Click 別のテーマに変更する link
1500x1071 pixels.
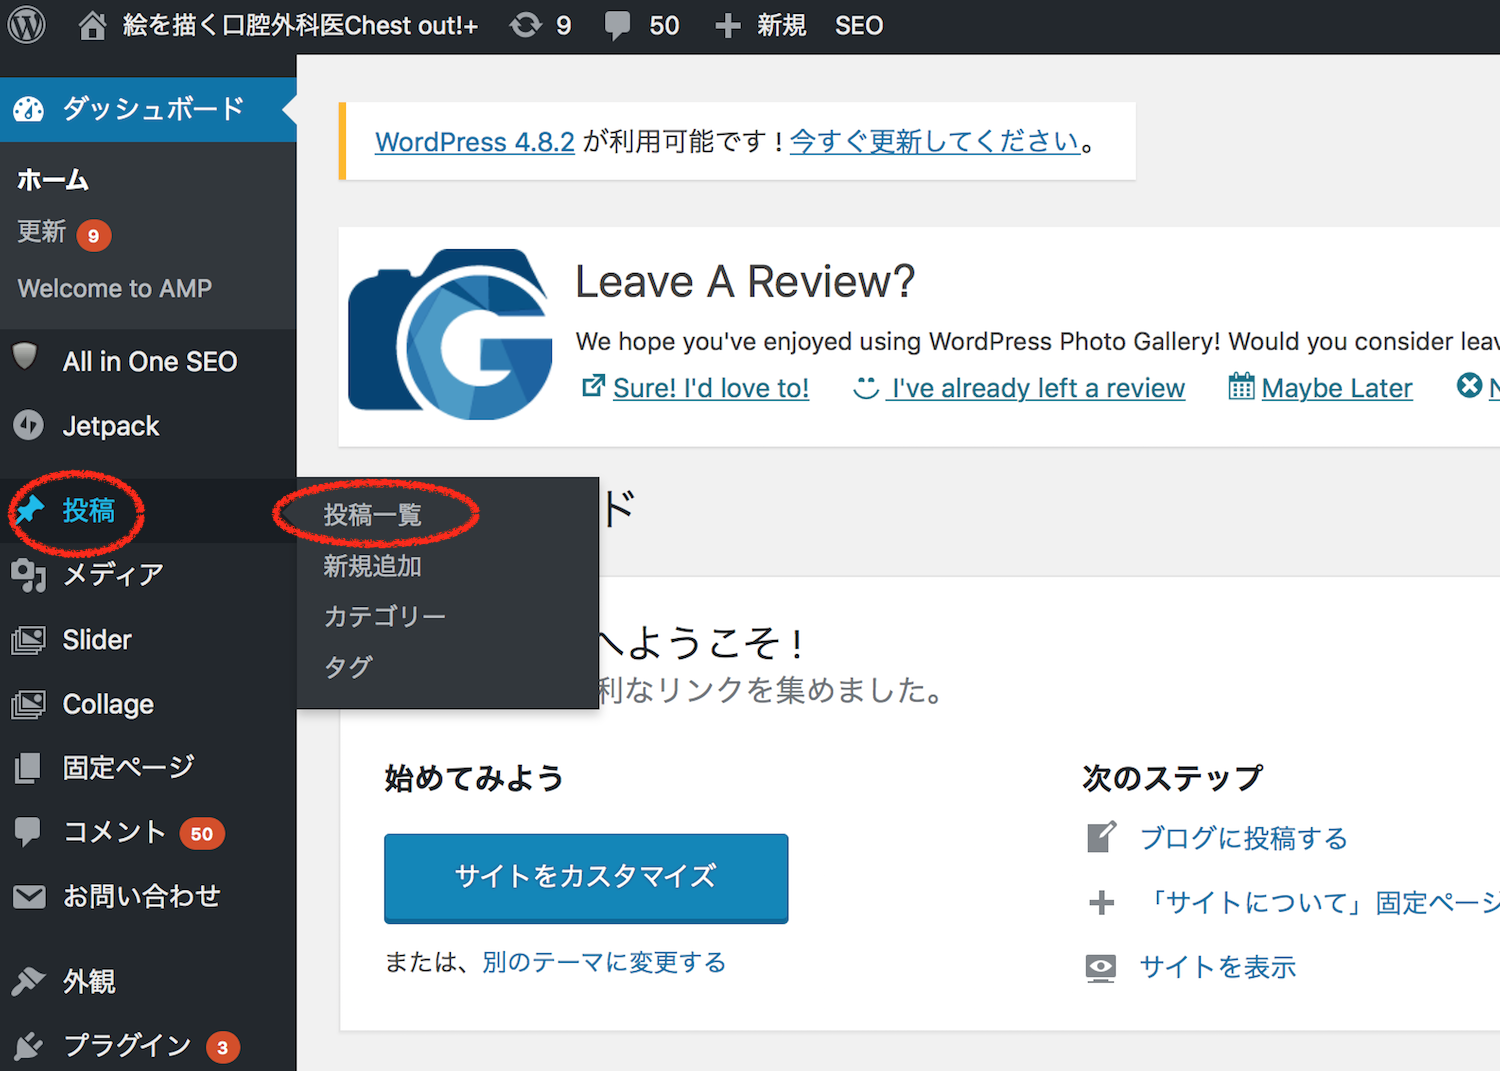604,962
